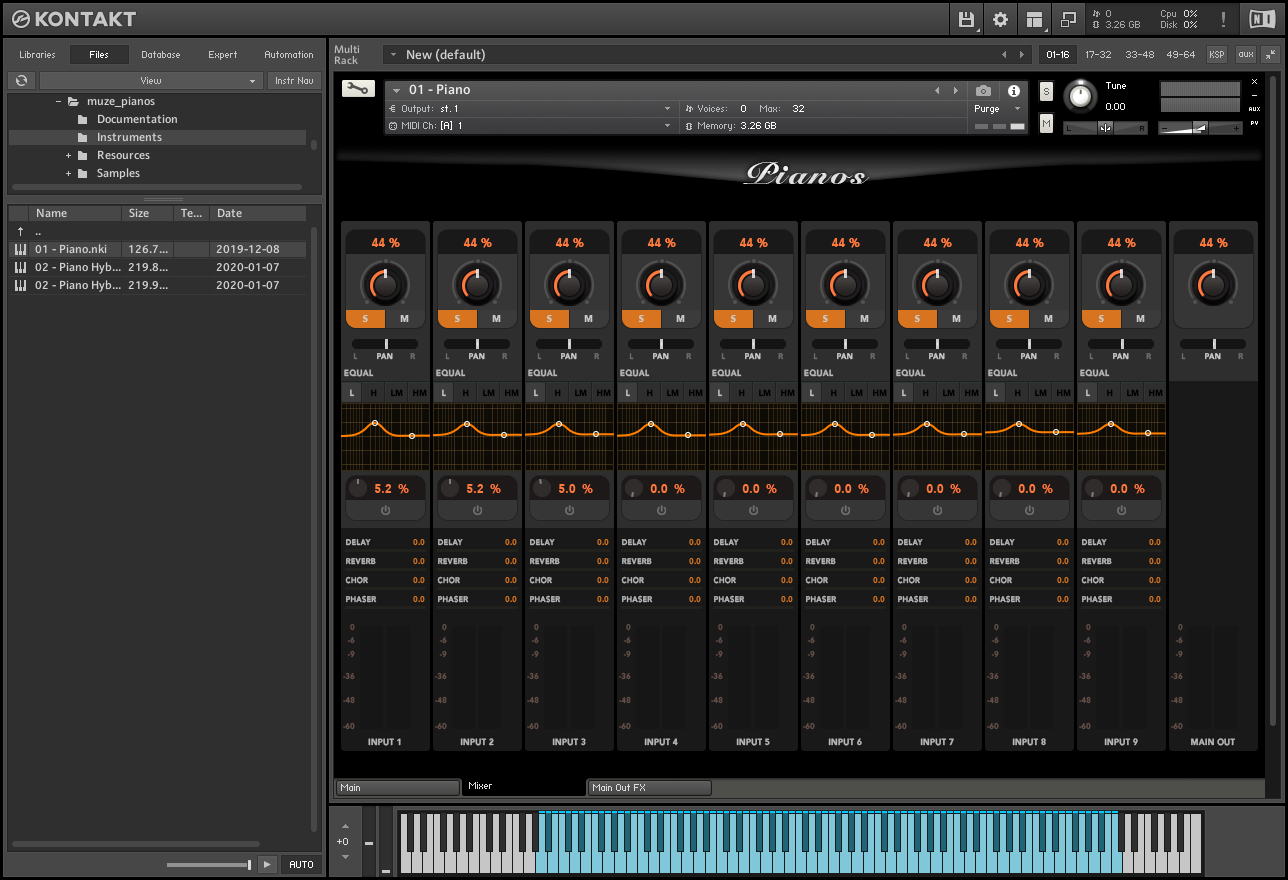This screenshot has width=1288, height=880.
Task: Open instrument edit mode with wrench icon
Action: coord(358,89)
